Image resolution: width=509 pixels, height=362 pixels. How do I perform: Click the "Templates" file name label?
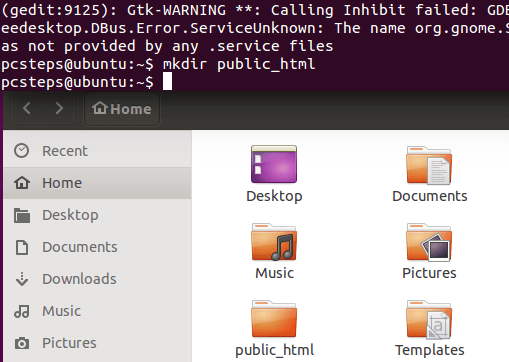[430, 350]
